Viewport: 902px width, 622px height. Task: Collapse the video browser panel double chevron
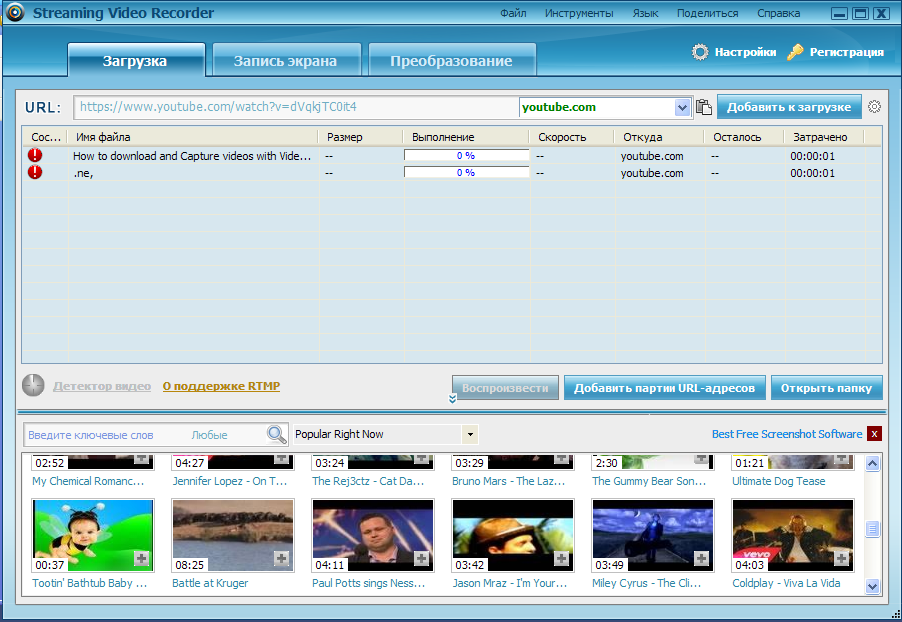[452, 399]
